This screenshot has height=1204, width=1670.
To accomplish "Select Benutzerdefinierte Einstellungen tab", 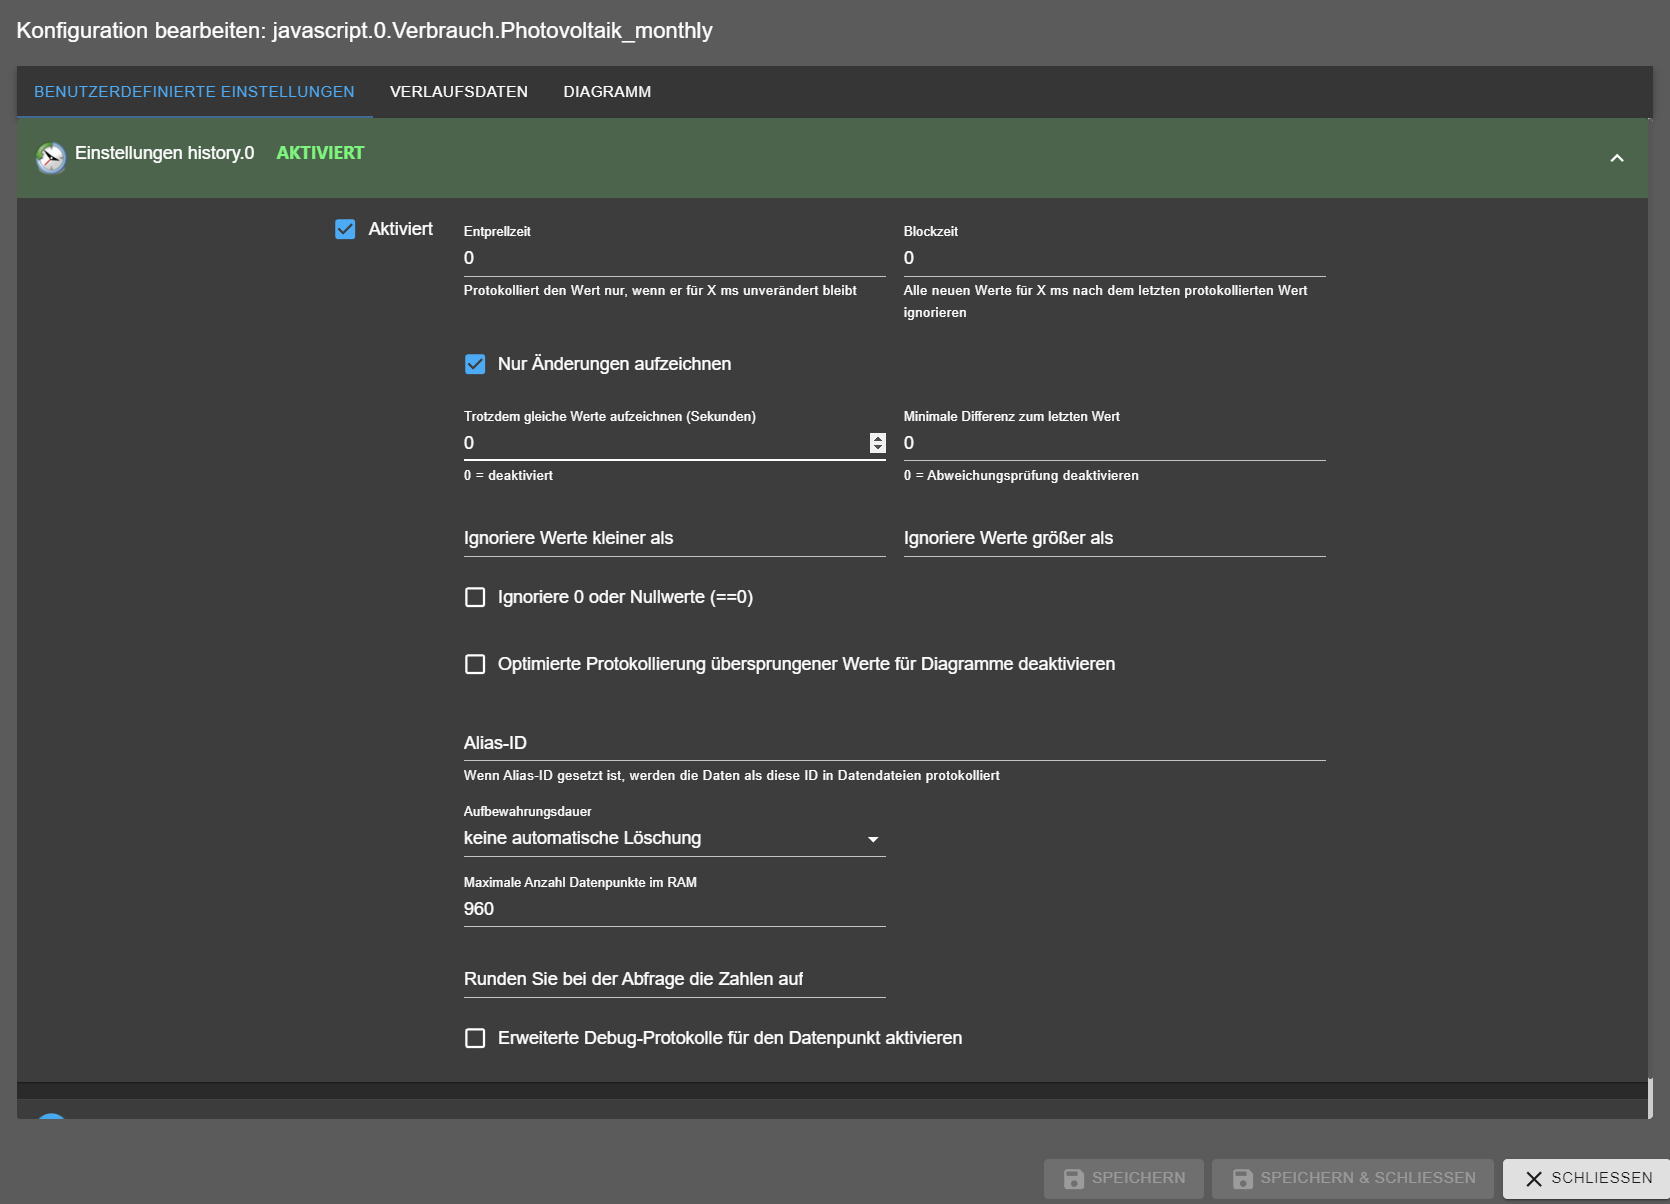I will coord(194,92).
